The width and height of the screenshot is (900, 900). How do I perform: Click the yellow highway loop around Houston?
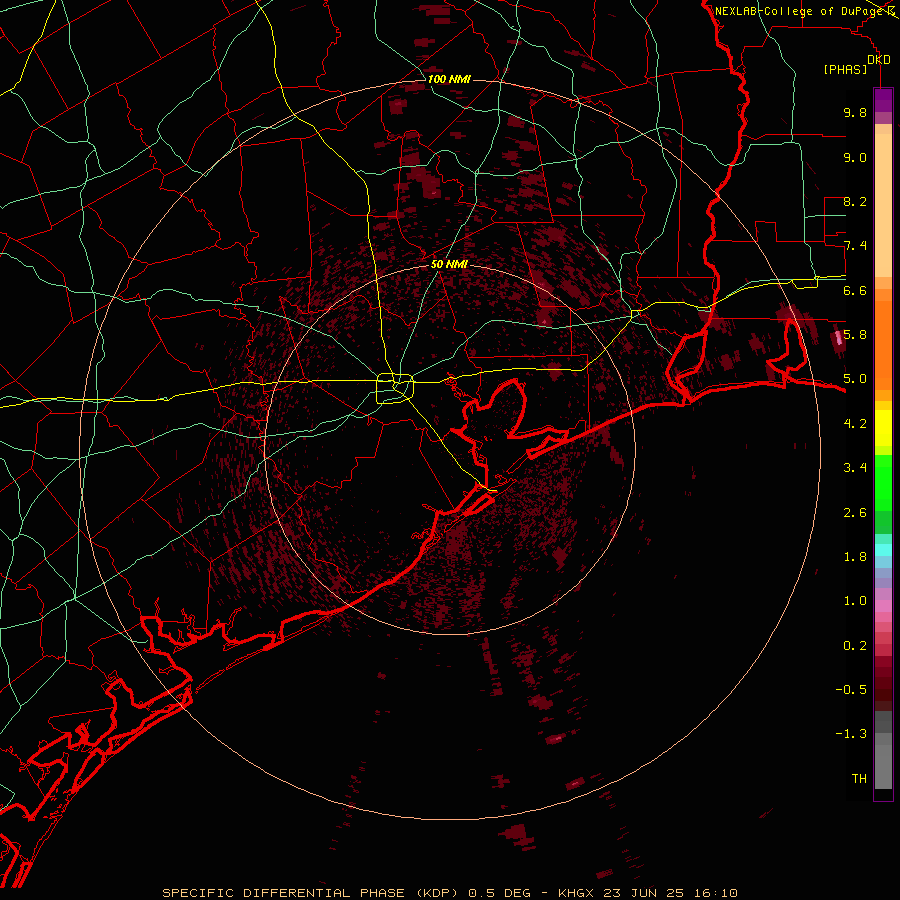click(x=395, y=389)
